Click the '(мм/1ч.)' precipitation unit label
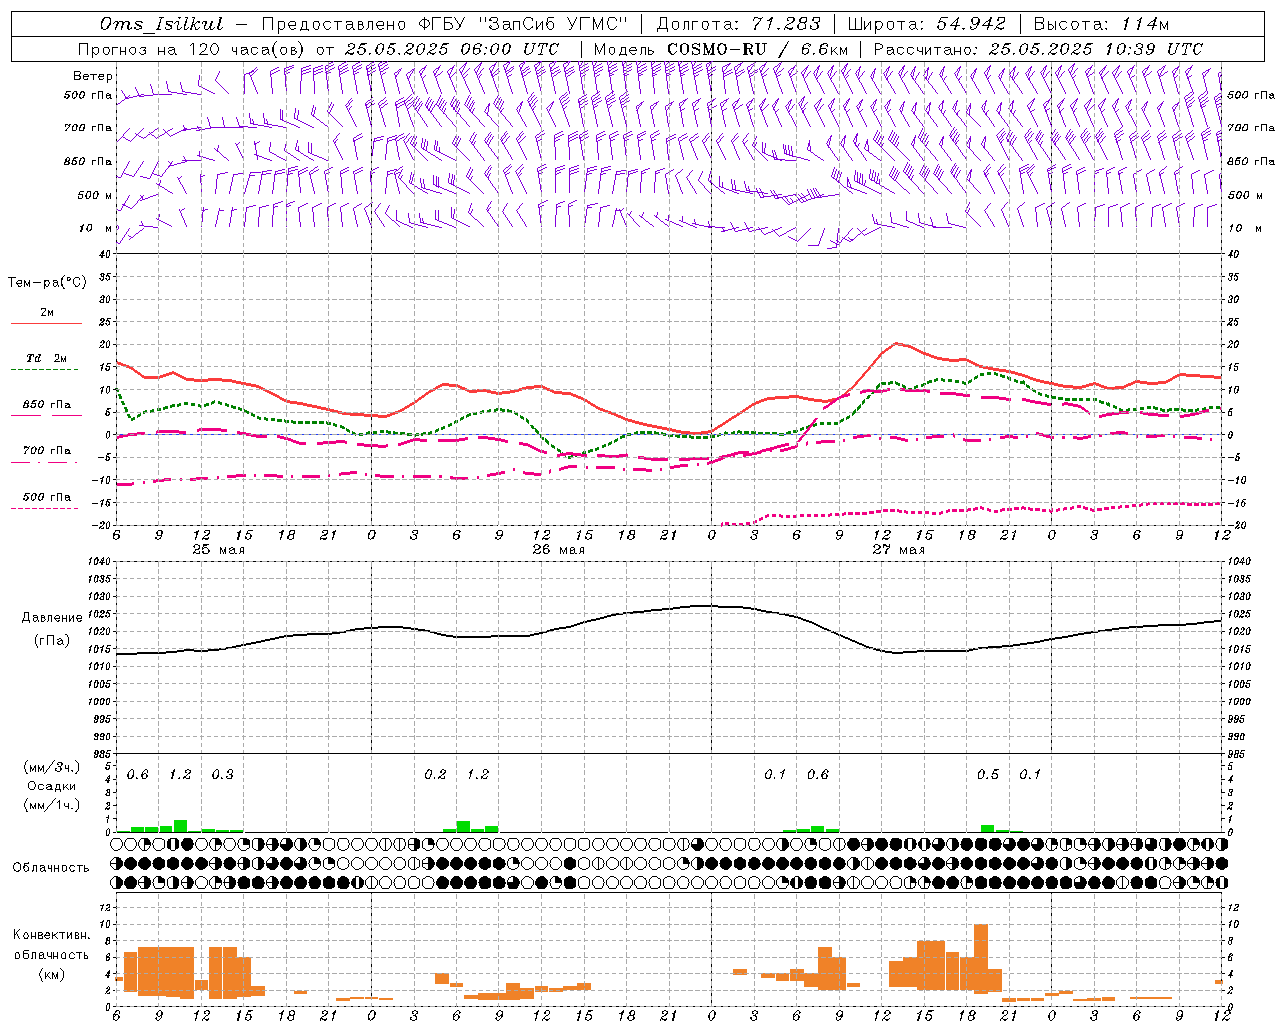 tap(51, 805)
